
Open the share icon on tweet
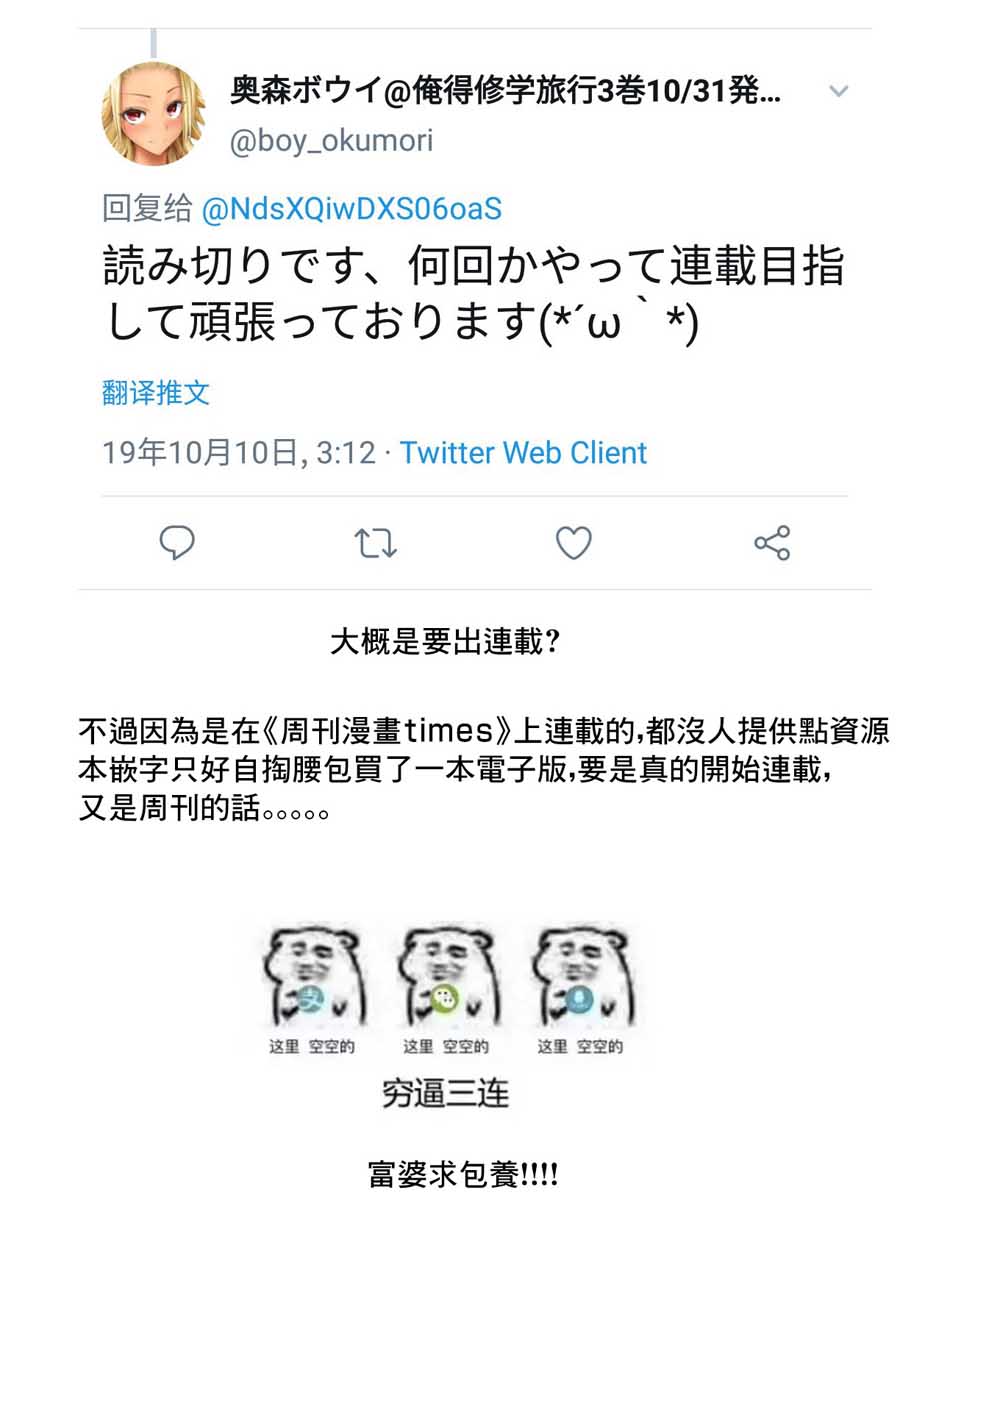(772, 543)
